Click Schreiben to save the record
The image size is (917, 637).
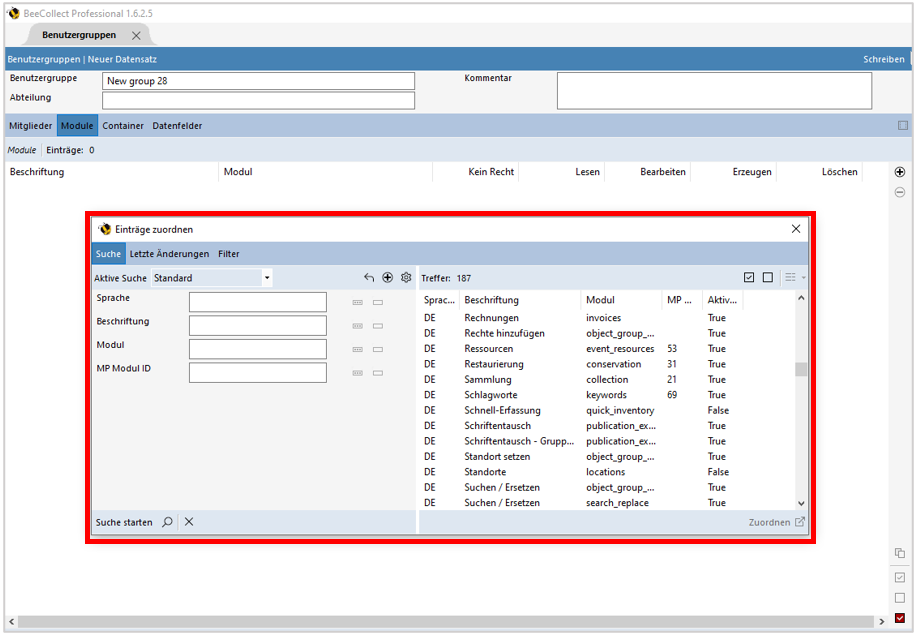point(883,59)
